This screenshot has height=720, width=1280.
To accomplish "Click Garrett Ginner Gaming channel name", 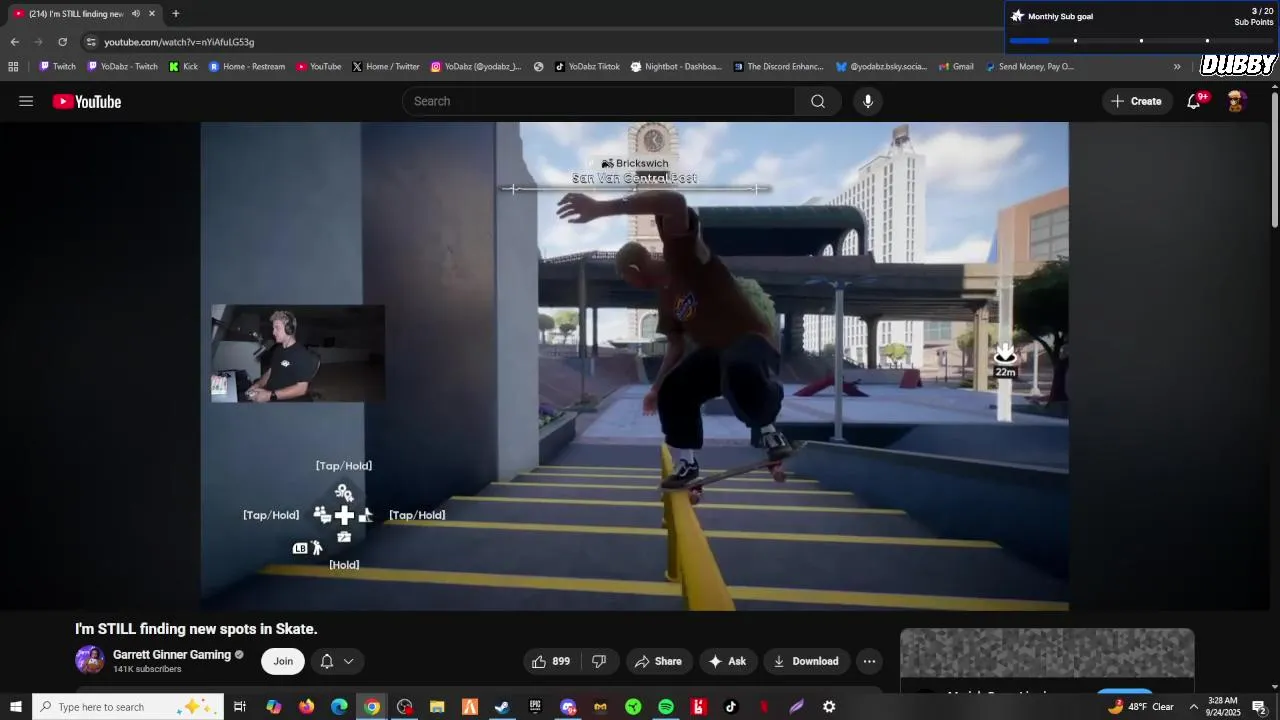I will tap(172, 655).
